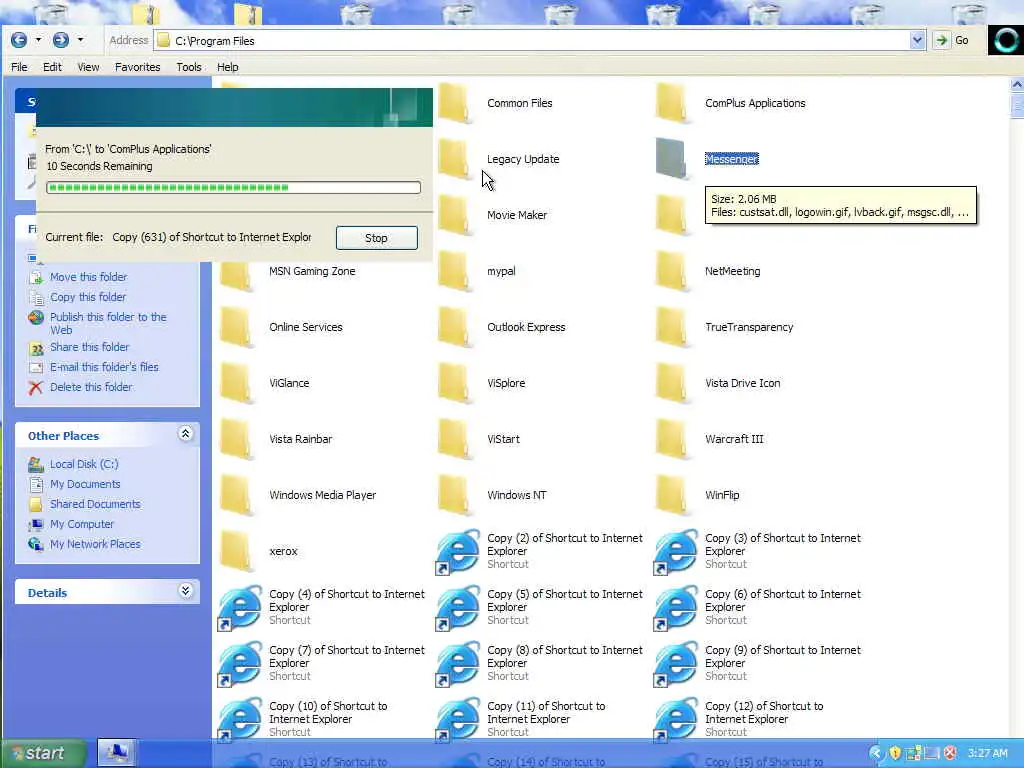
Task: Select the ViStart folder icon
Action: click(455, 440)
